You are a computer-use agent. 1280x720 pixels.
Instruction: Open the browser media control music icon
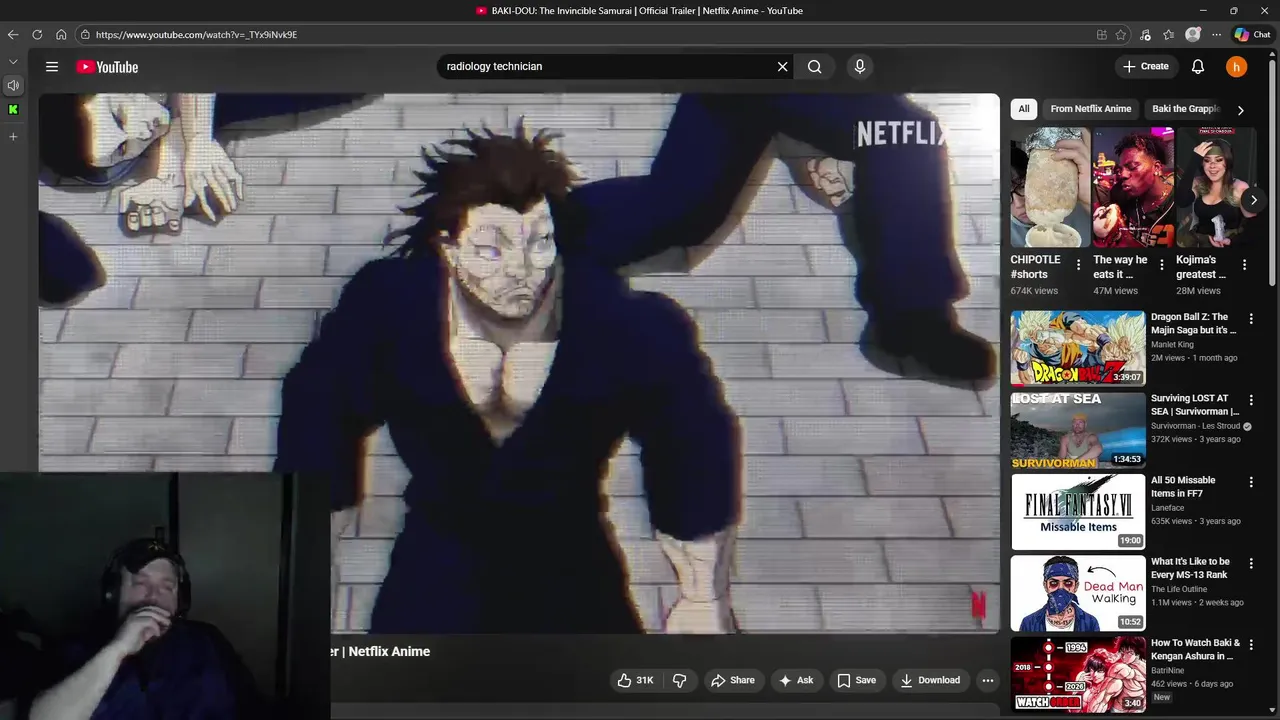[x=1145, y=34]
